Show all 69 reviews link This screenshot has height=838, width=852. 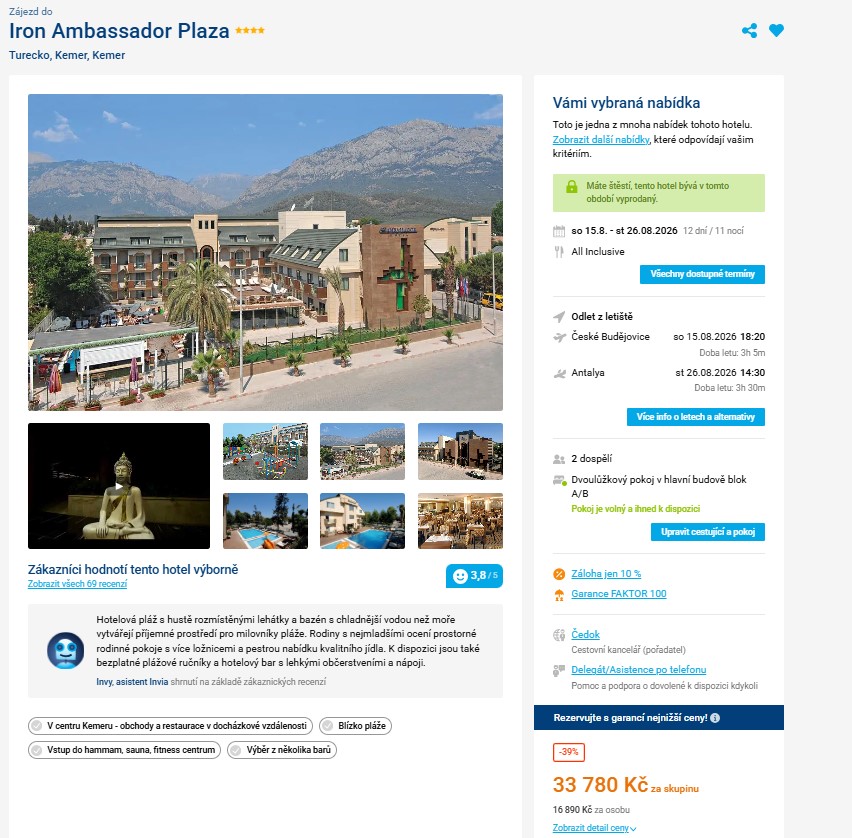(77, 584)
